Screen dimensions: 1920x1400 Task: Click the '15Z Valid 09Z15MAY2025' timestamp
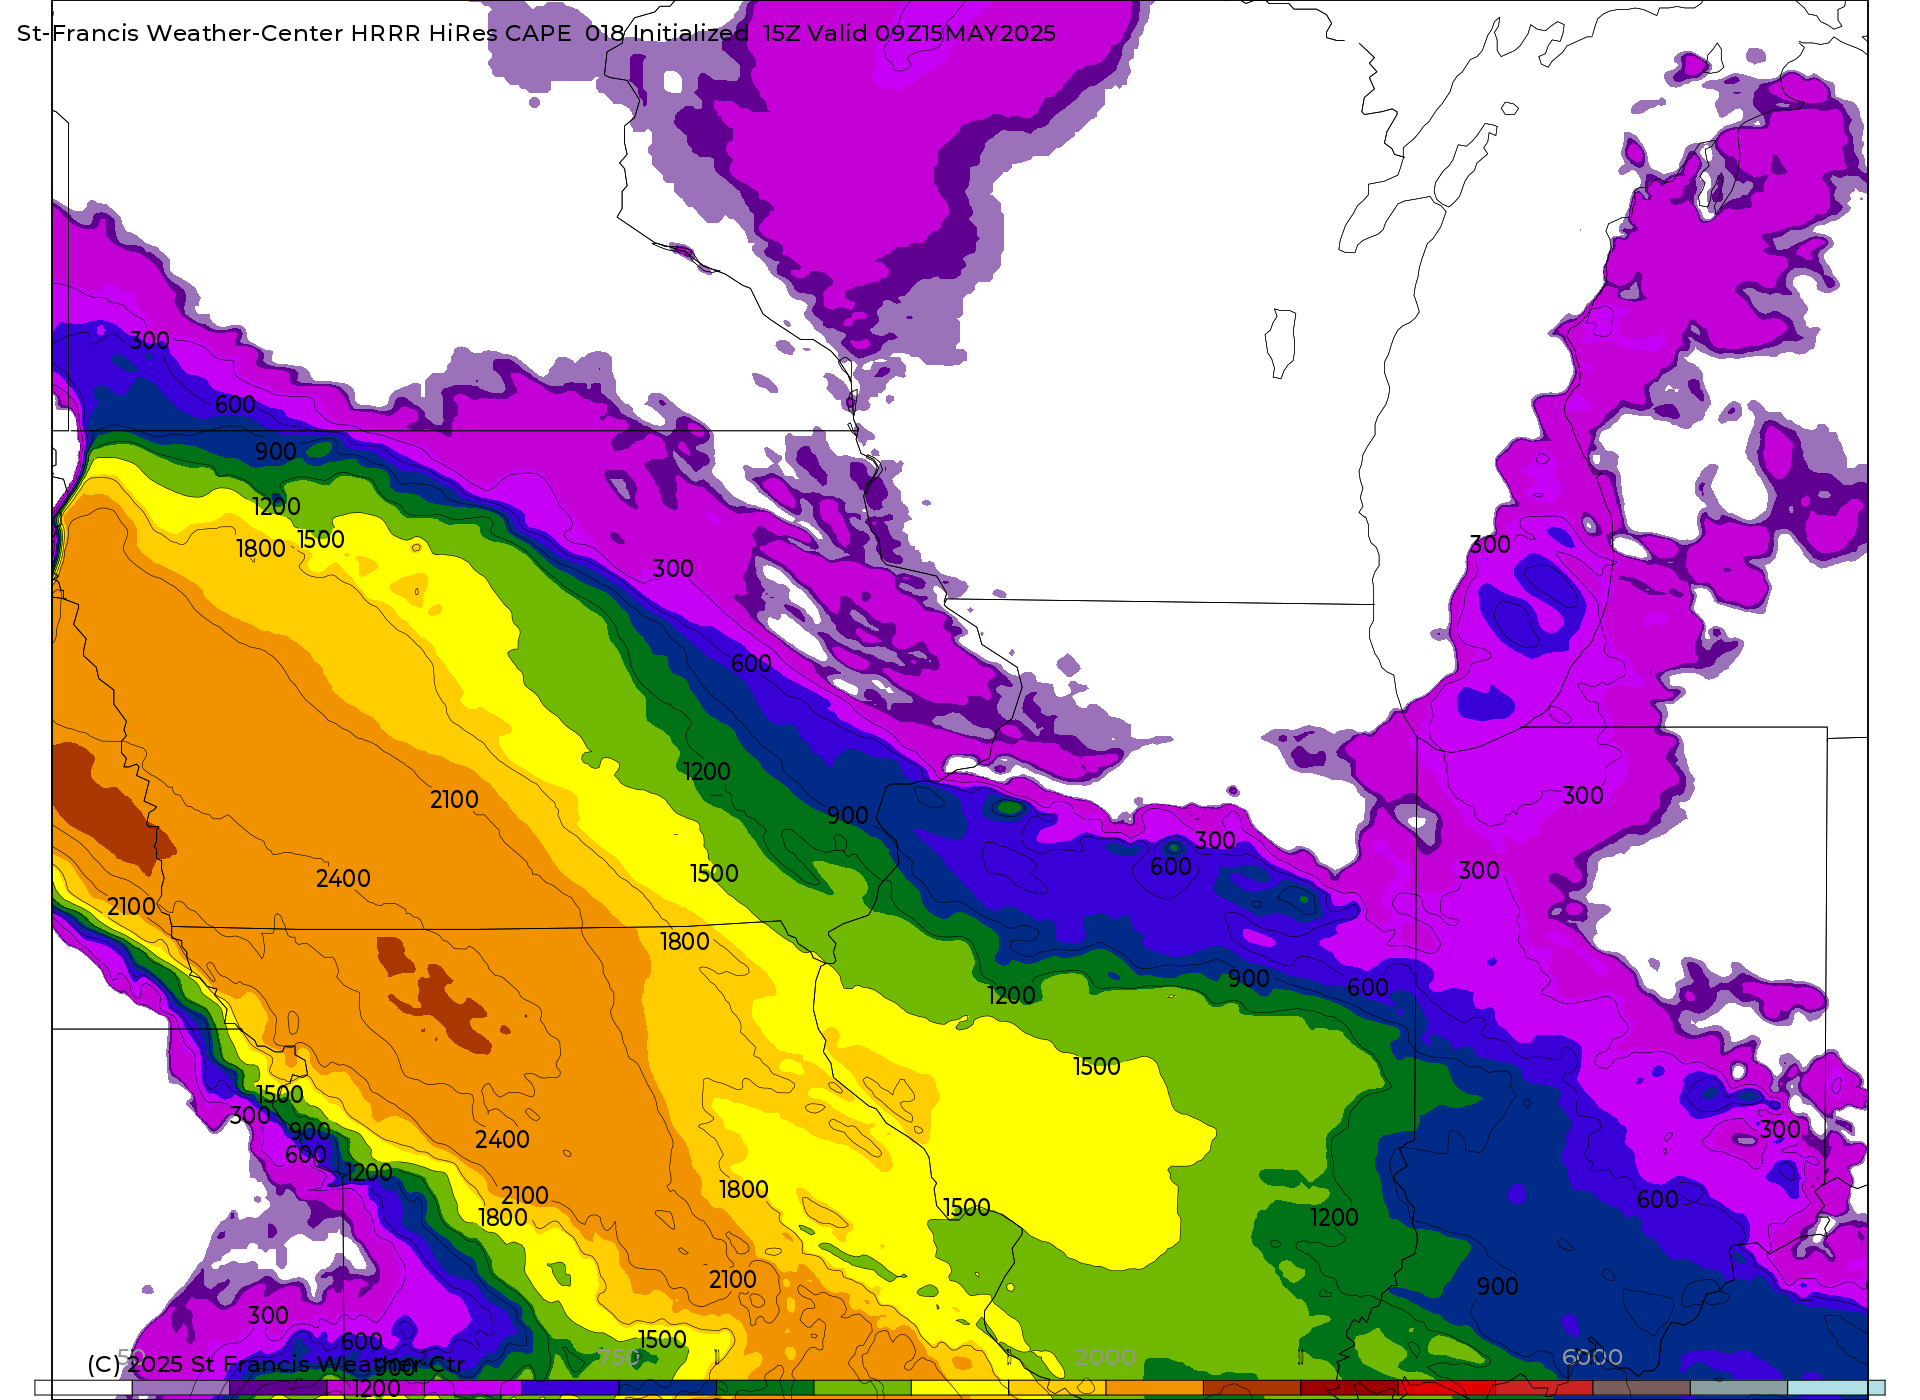909,33
